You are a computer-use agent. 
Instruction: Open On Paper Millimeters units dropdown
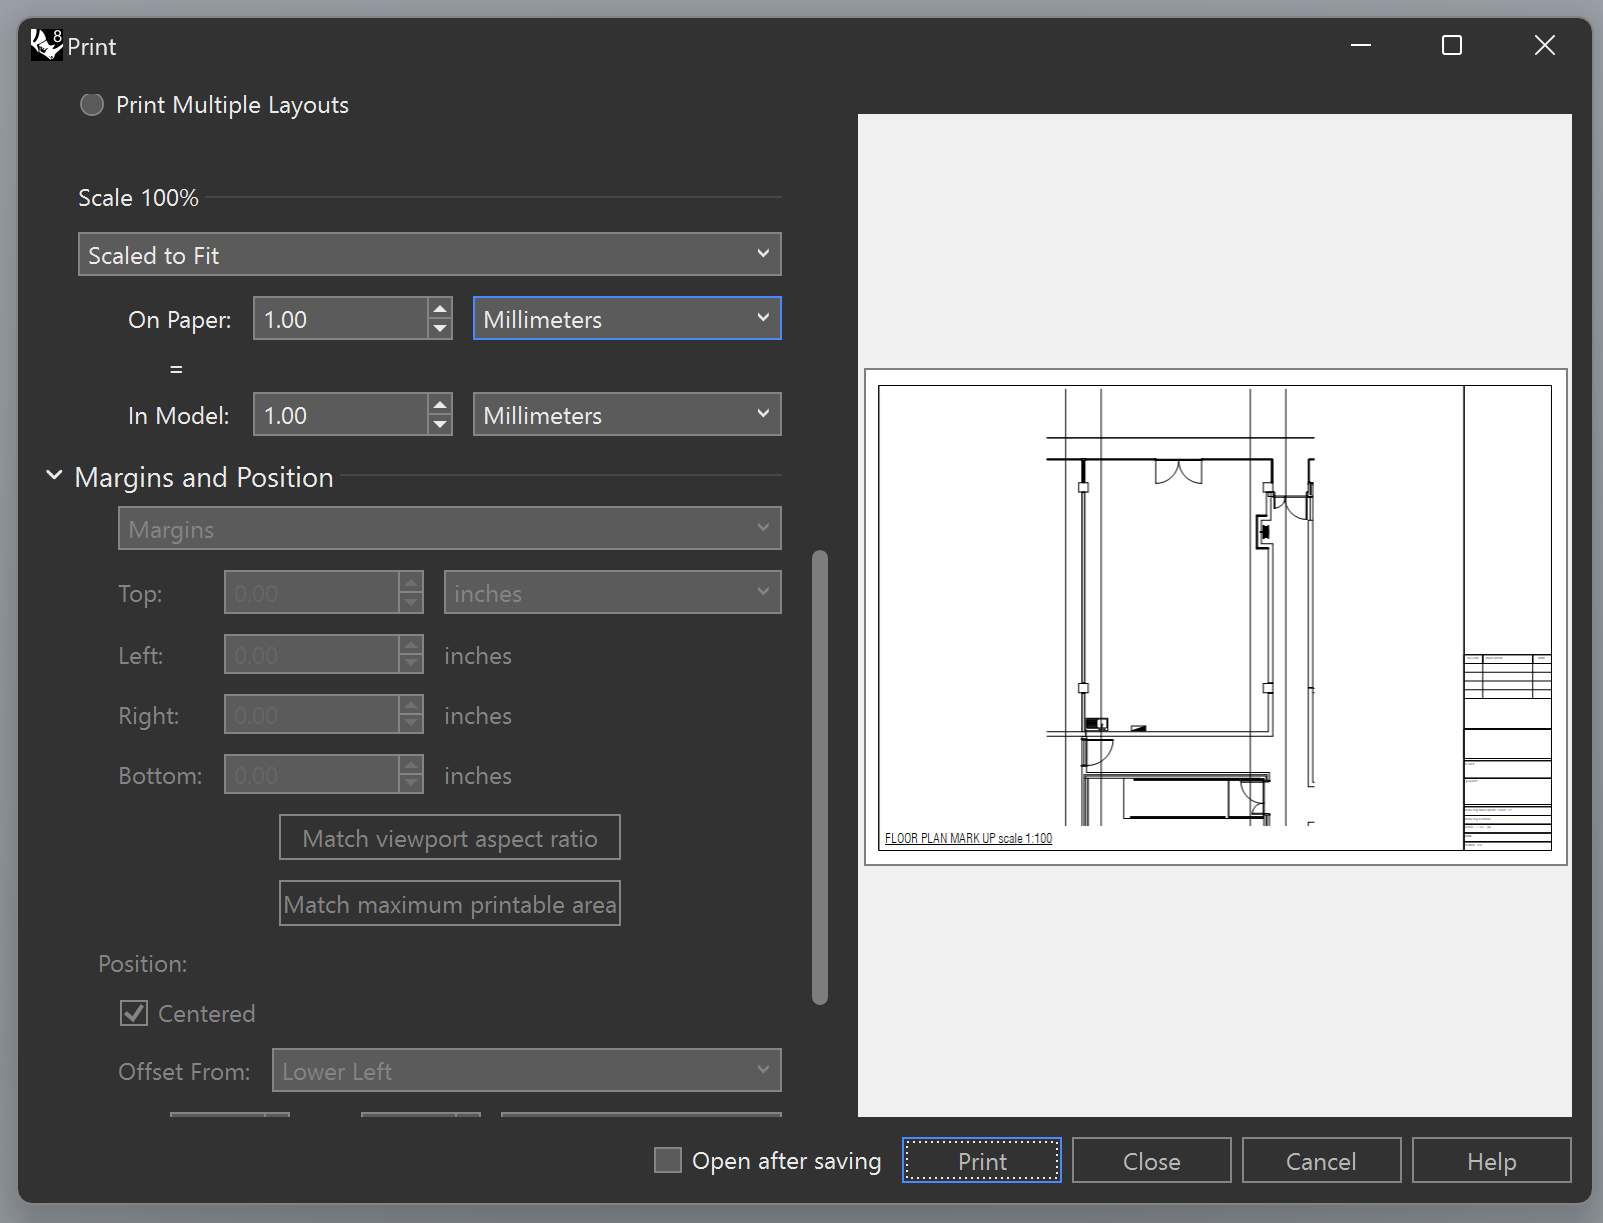point(626,319)
